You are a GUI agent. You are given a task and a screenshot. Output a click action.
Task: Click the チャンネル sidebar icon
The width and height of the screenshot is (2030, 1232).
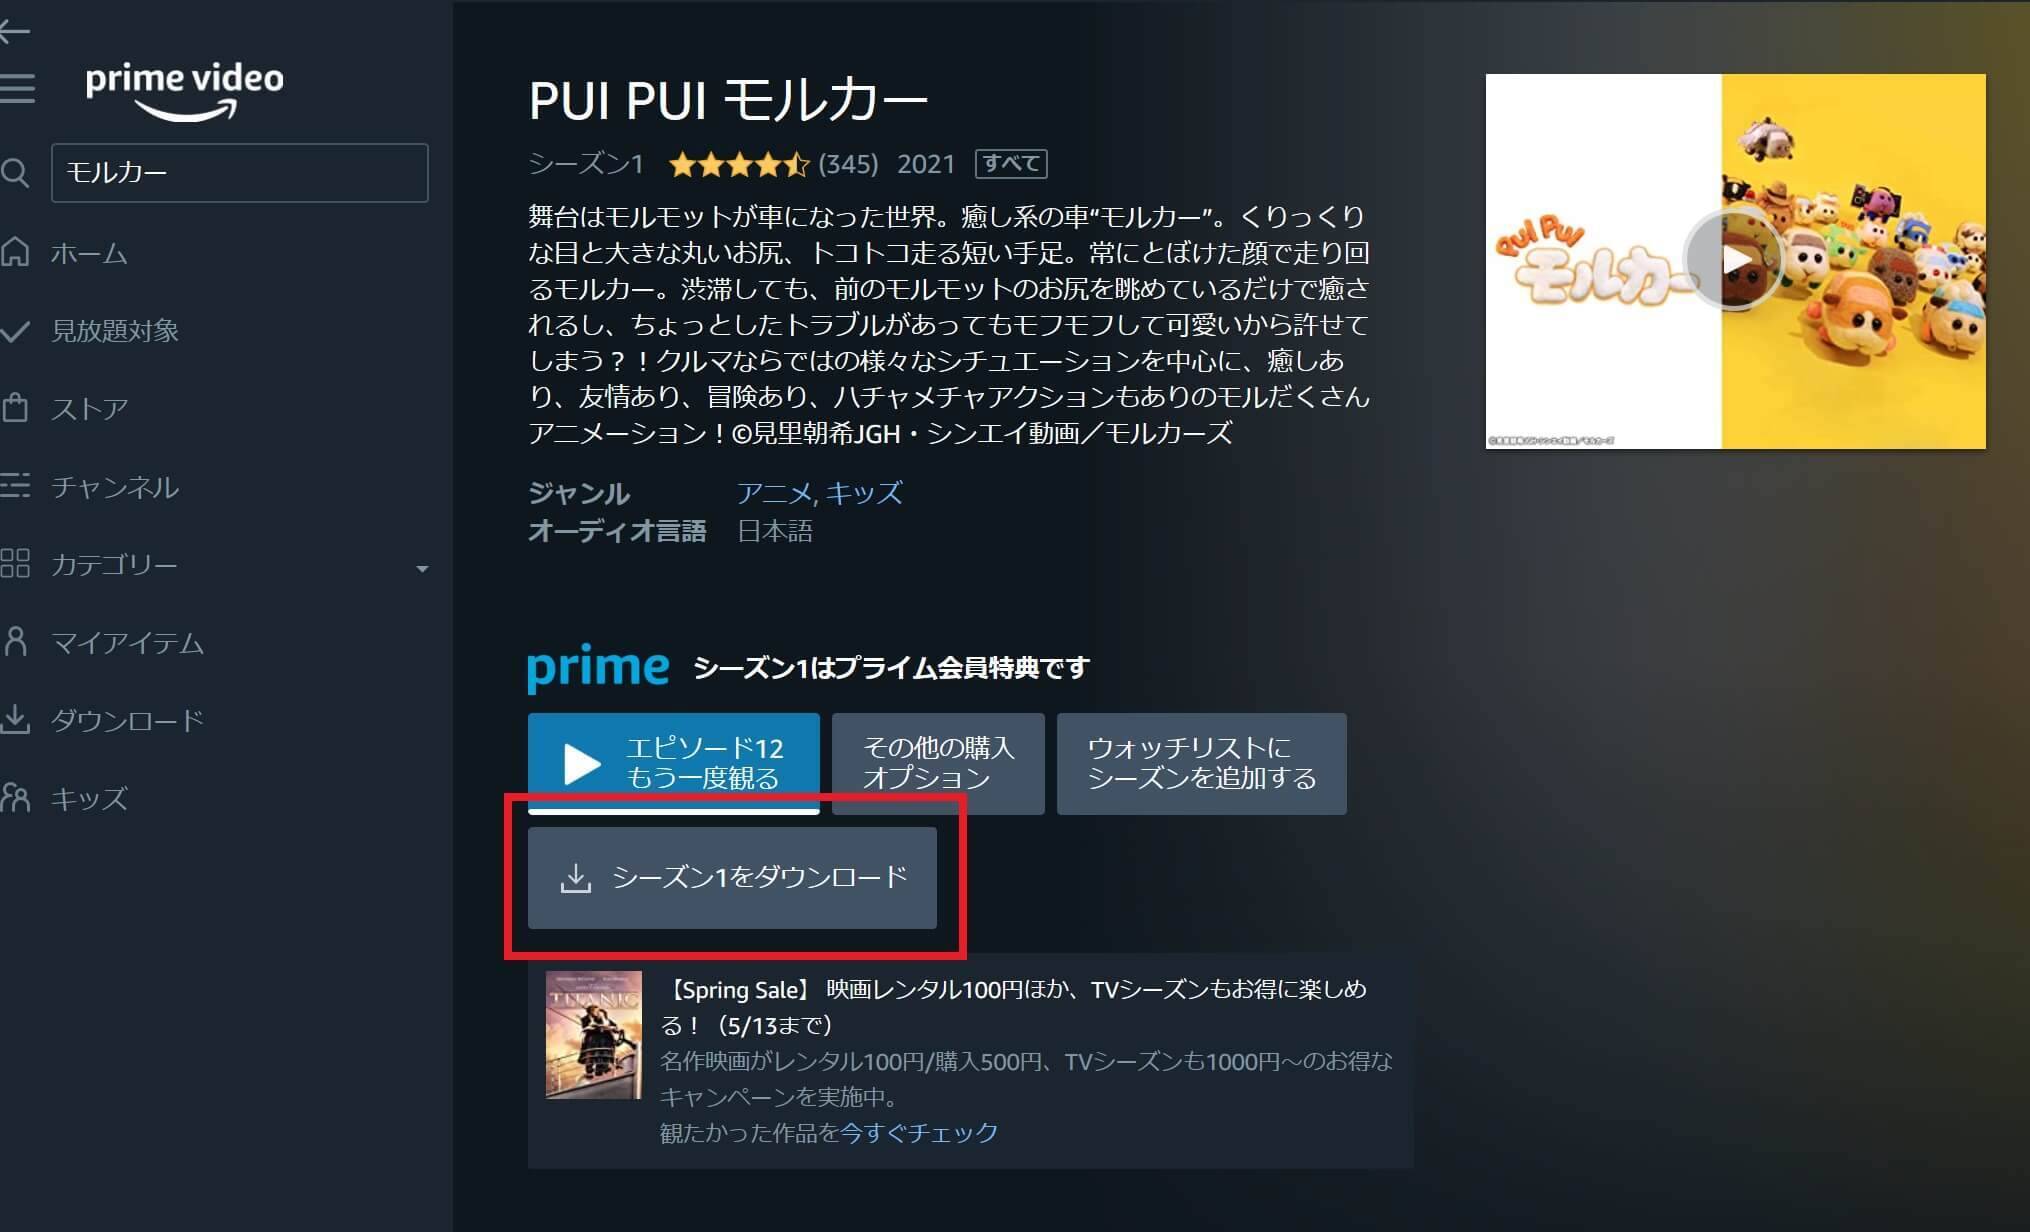pos(15,486)
